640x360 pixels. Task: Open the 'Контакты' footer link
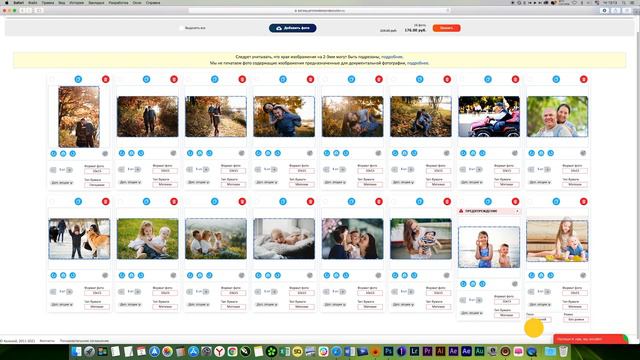click(47, 341)
